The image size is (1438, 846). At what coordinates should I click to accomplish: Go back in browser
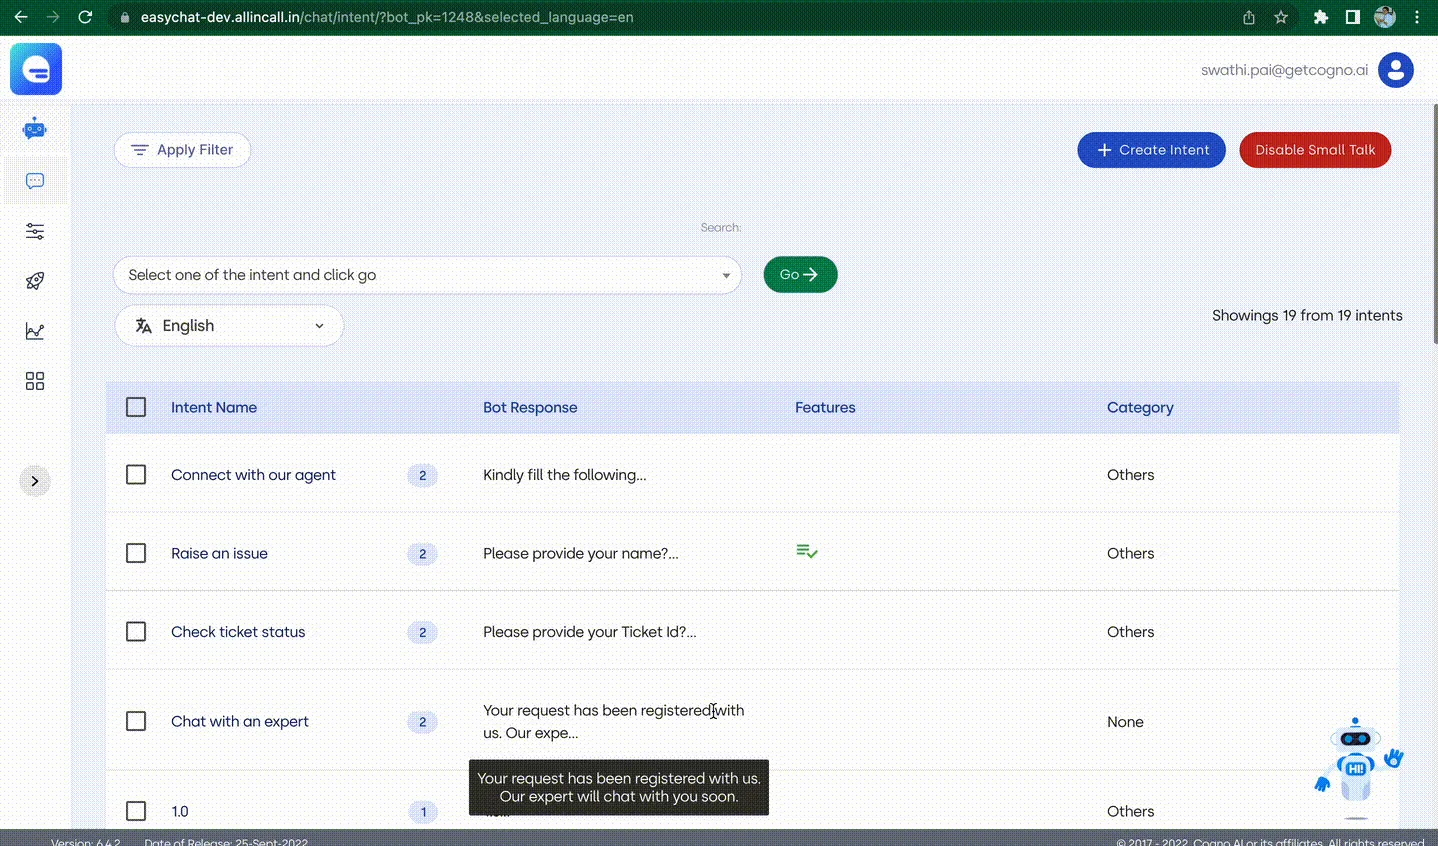(x=20, y=17)
